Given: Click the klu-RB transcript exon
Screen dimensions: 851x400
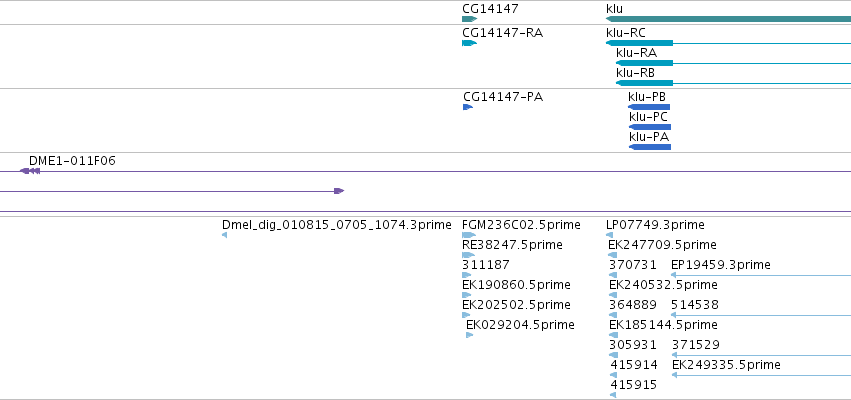Looking at the screenshot, I should (x=644, y=83).
